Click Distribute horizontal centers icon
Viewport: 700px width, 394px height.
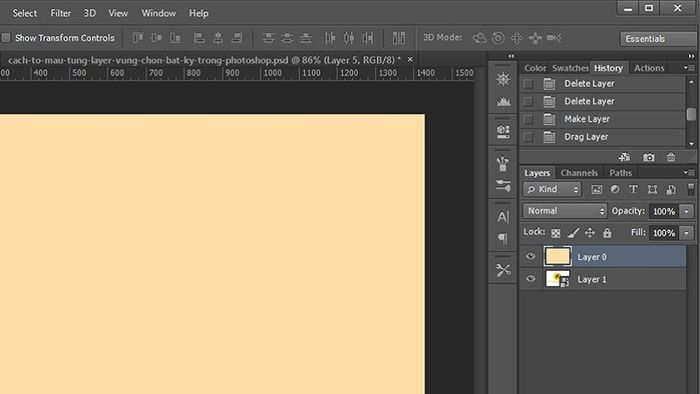tap(349, 38)
